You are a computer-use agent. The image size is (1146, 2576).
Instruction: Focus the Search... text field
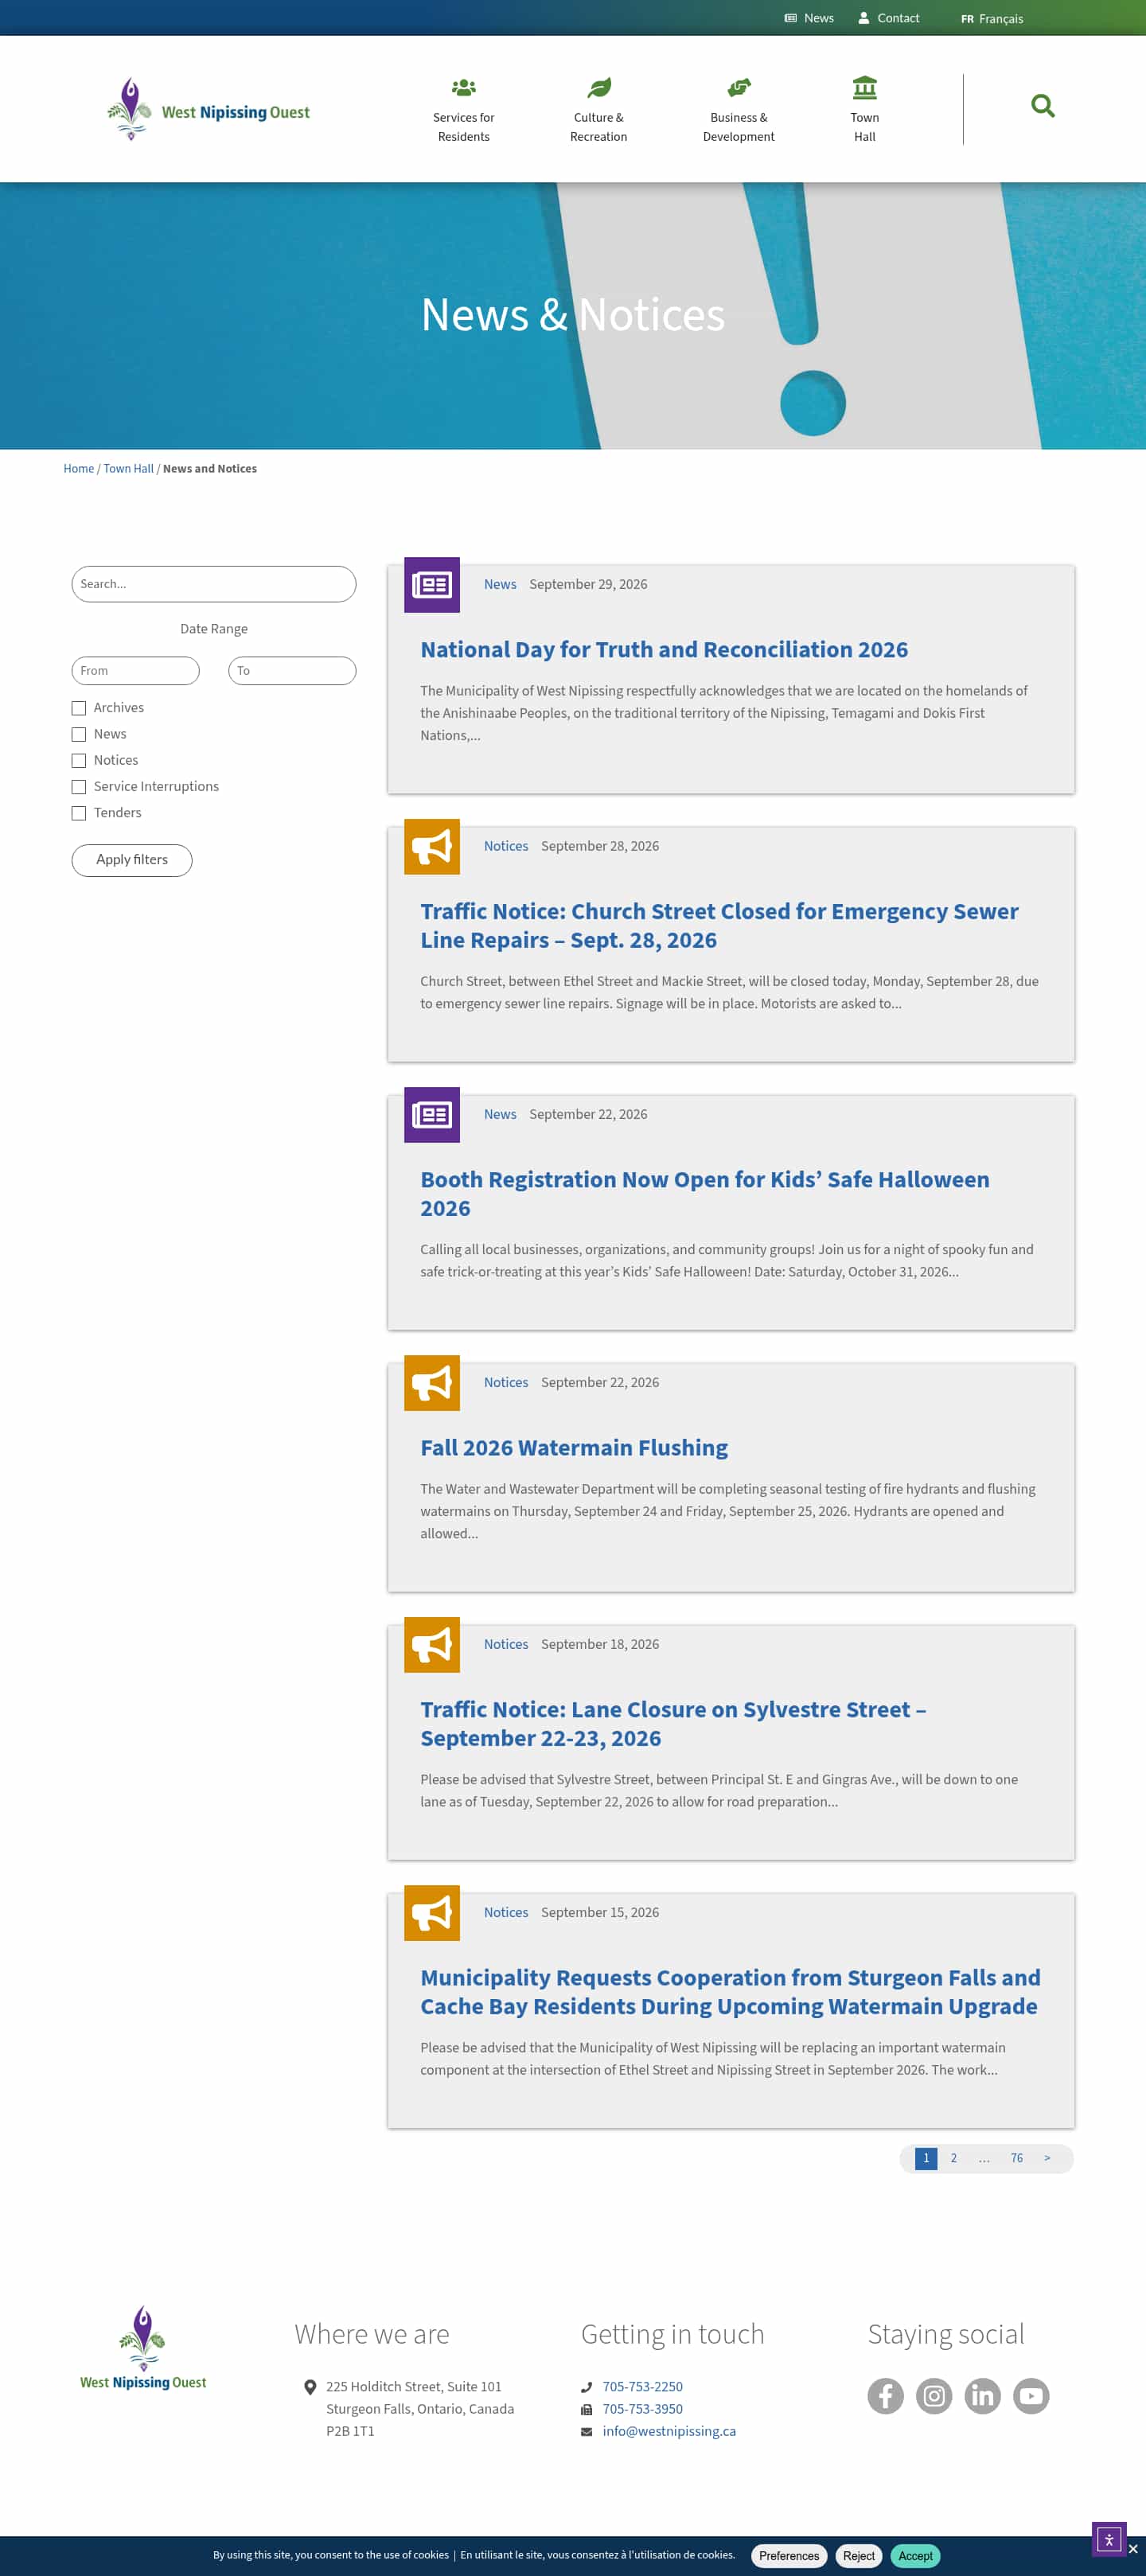pos(214,584)
